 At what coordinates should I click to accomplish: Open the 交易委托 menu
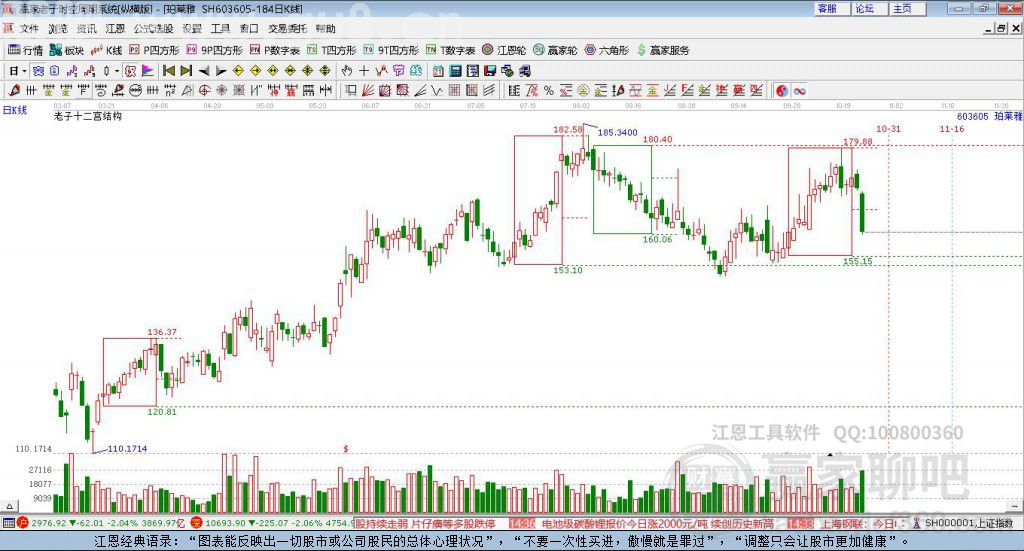pyautogui.click(x=287, y=29)
